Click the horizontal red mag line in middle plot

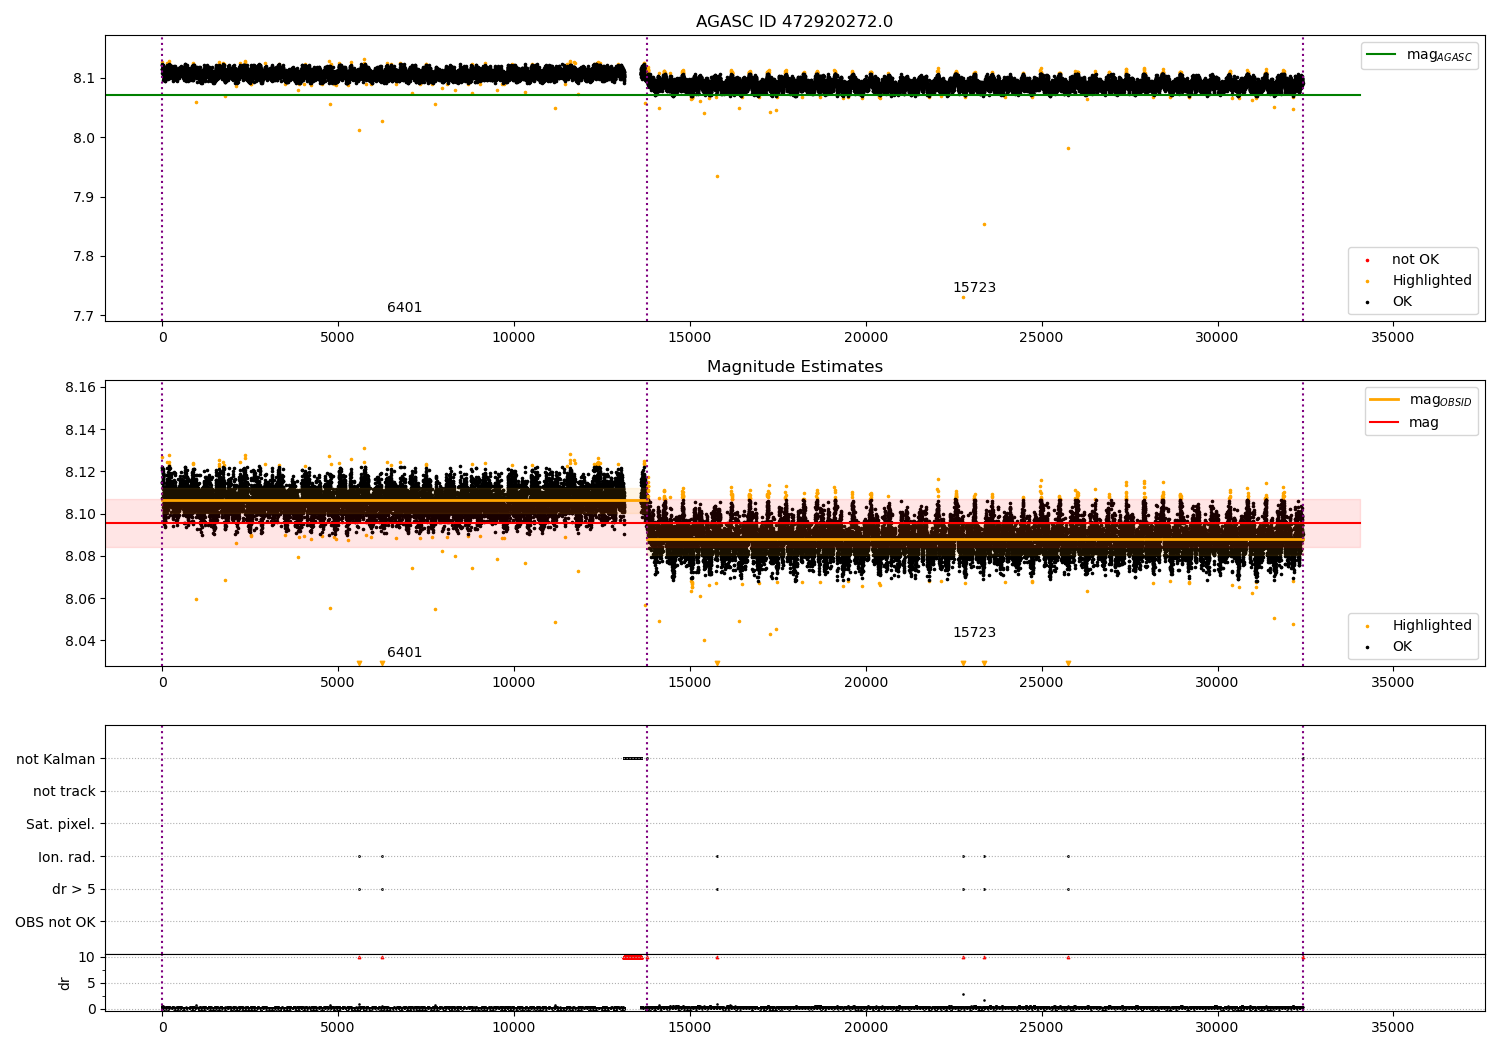733,523
